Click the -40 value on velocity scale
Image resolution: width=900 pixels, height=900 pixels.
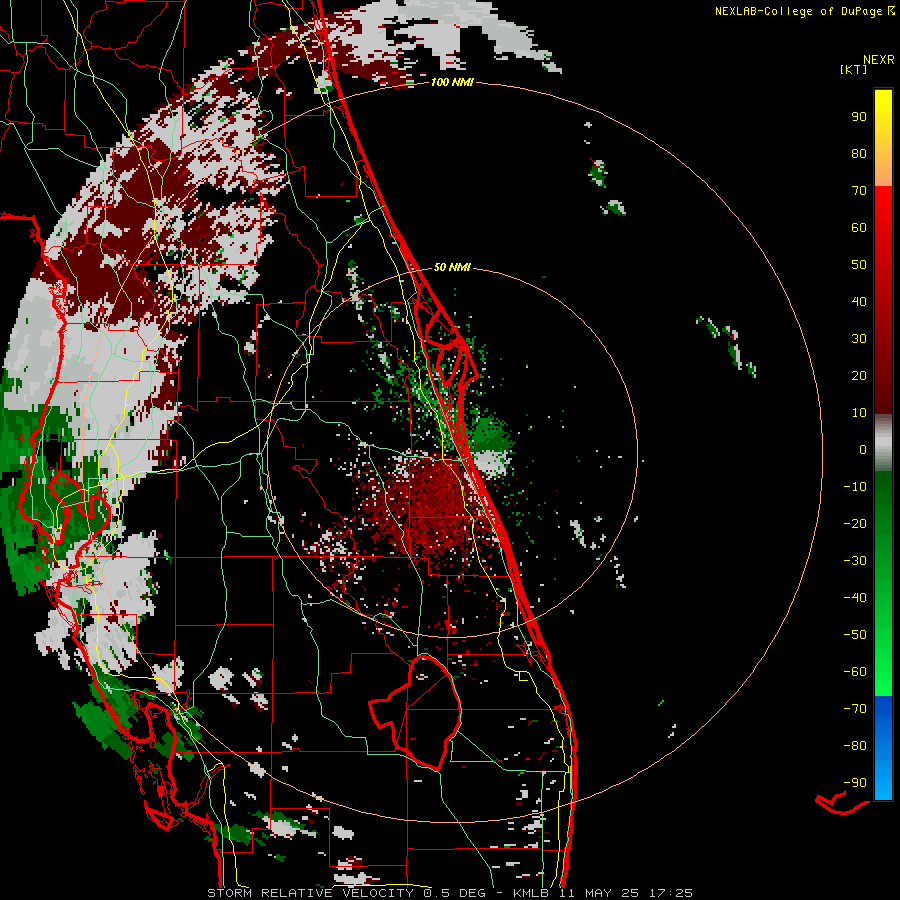click(855, 598)
